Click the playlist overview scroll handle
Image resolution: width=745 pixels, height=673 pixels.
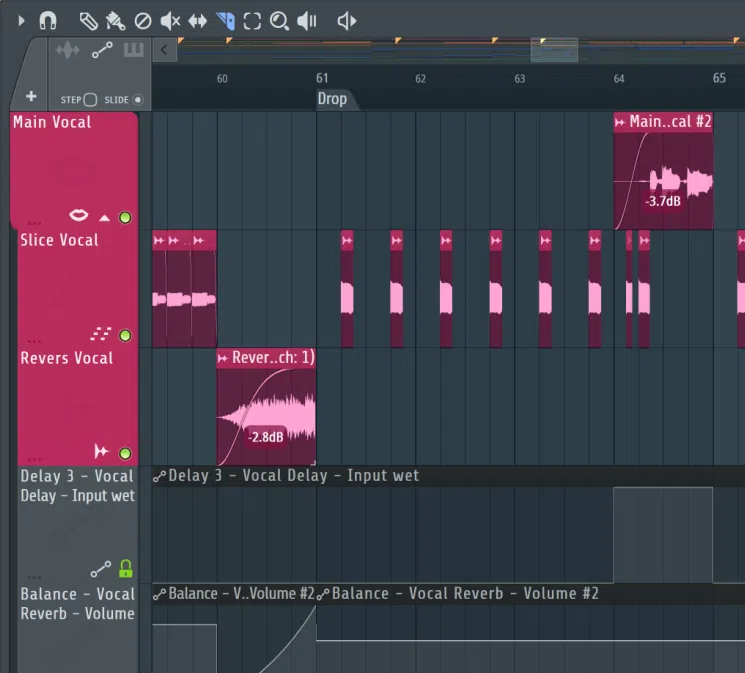(554, 50)
